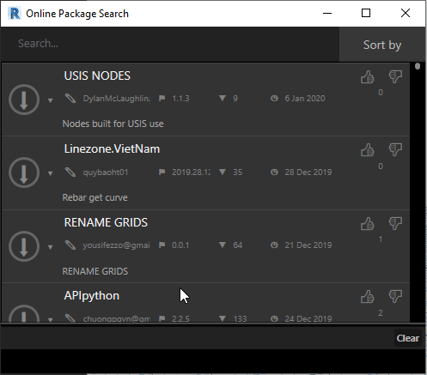Like the USIS NODES package with thumbs up
The image size is (427, 375).
[x=367, y=77]
